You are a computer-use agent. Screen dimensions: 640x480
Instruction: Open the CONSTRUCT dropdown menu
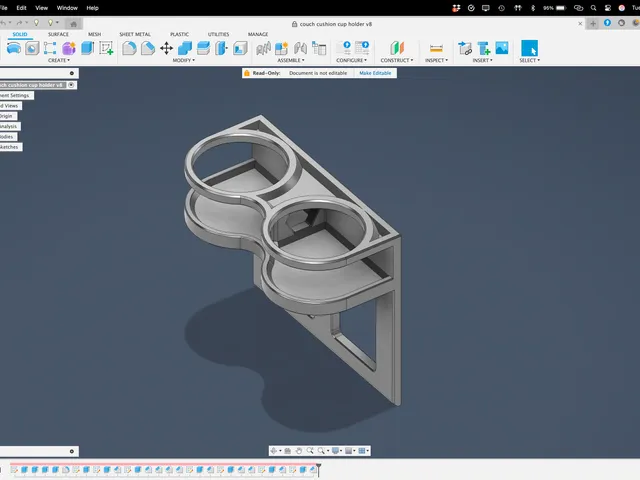[397, 60]
